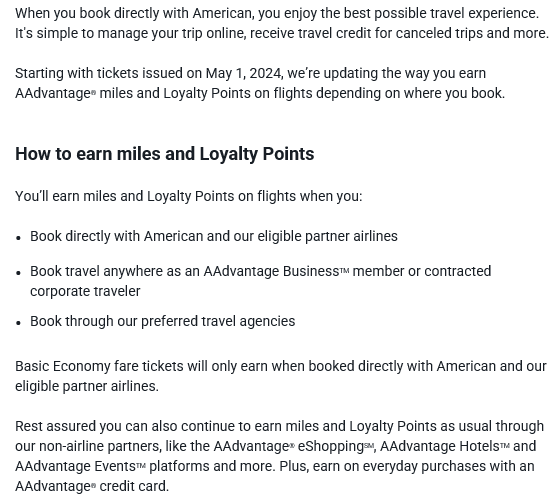Click the heading How to earn miles and Loyalty Points
Screen dimensions: 559x501
pyautogui.click(x=165, y=154)
